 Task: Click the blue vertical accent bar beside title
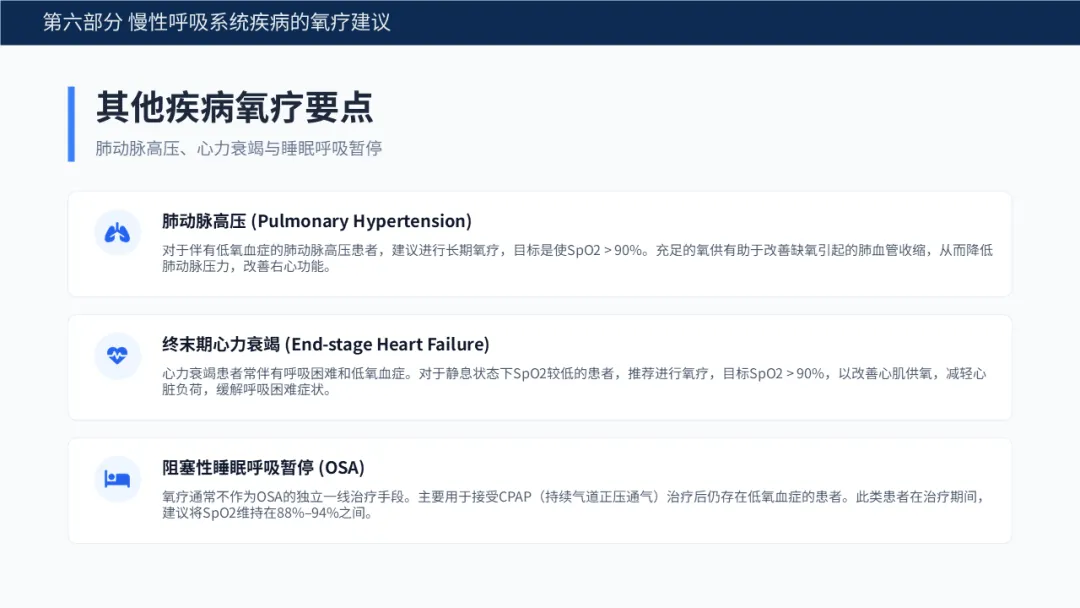(71, 123)
